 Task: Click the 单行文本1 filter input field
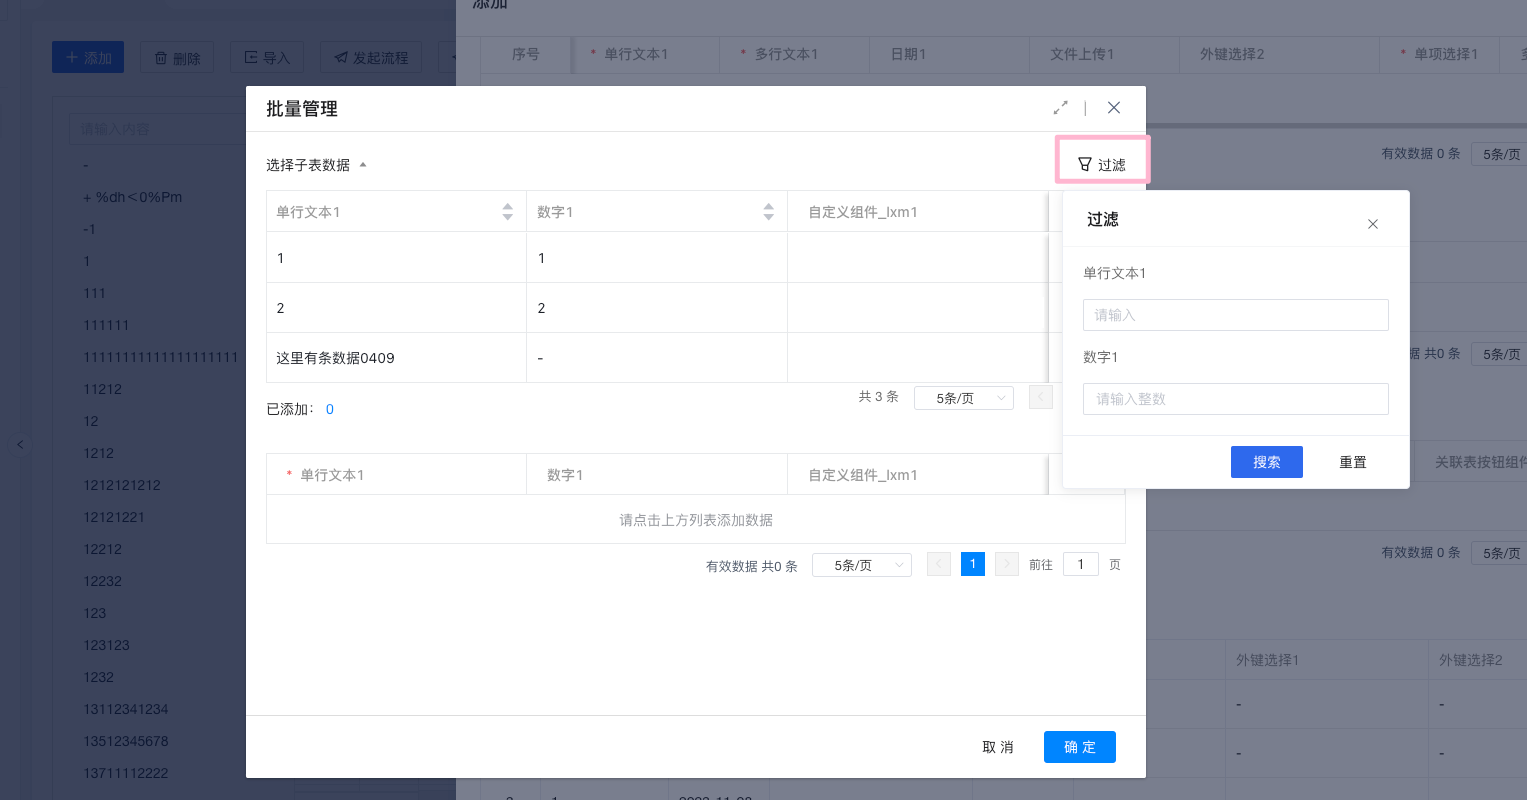[1235, 315]
